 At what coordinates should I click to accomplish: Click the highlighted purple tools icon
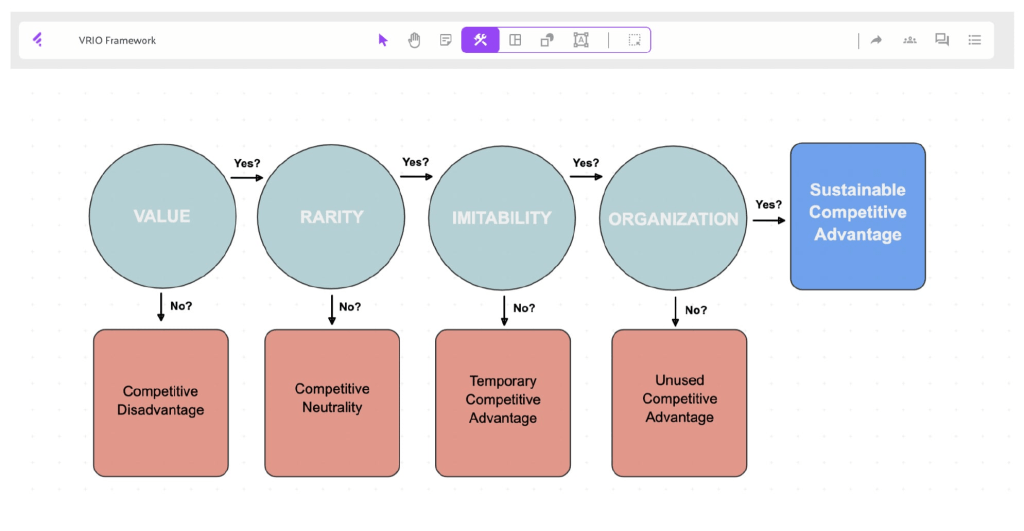[480, 40]
